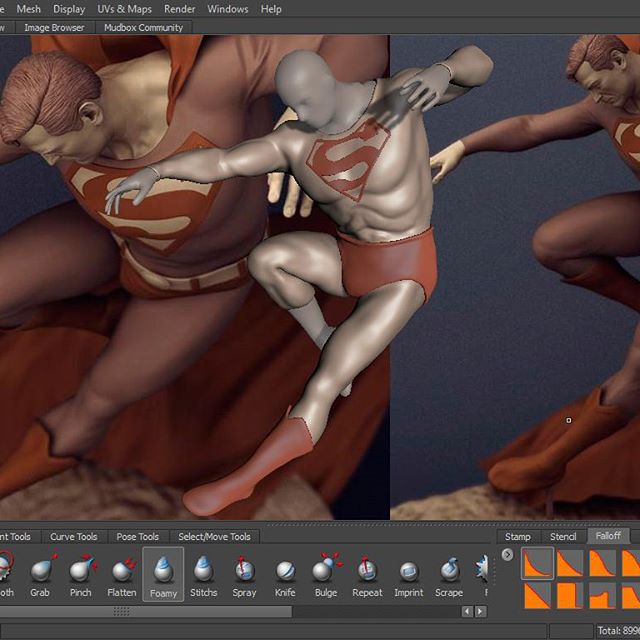Select the first falloff preset thumbnail
Viewport: 640px width, 640px height.
pyautogui.click(x=537, y=564)
